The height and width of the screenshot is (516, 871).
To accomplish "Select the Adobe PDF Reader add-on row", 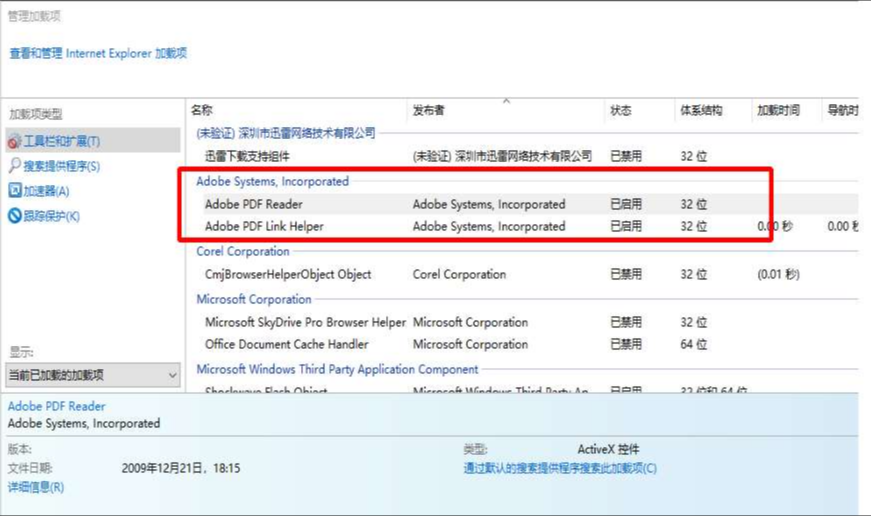I will tap(530, 204).
